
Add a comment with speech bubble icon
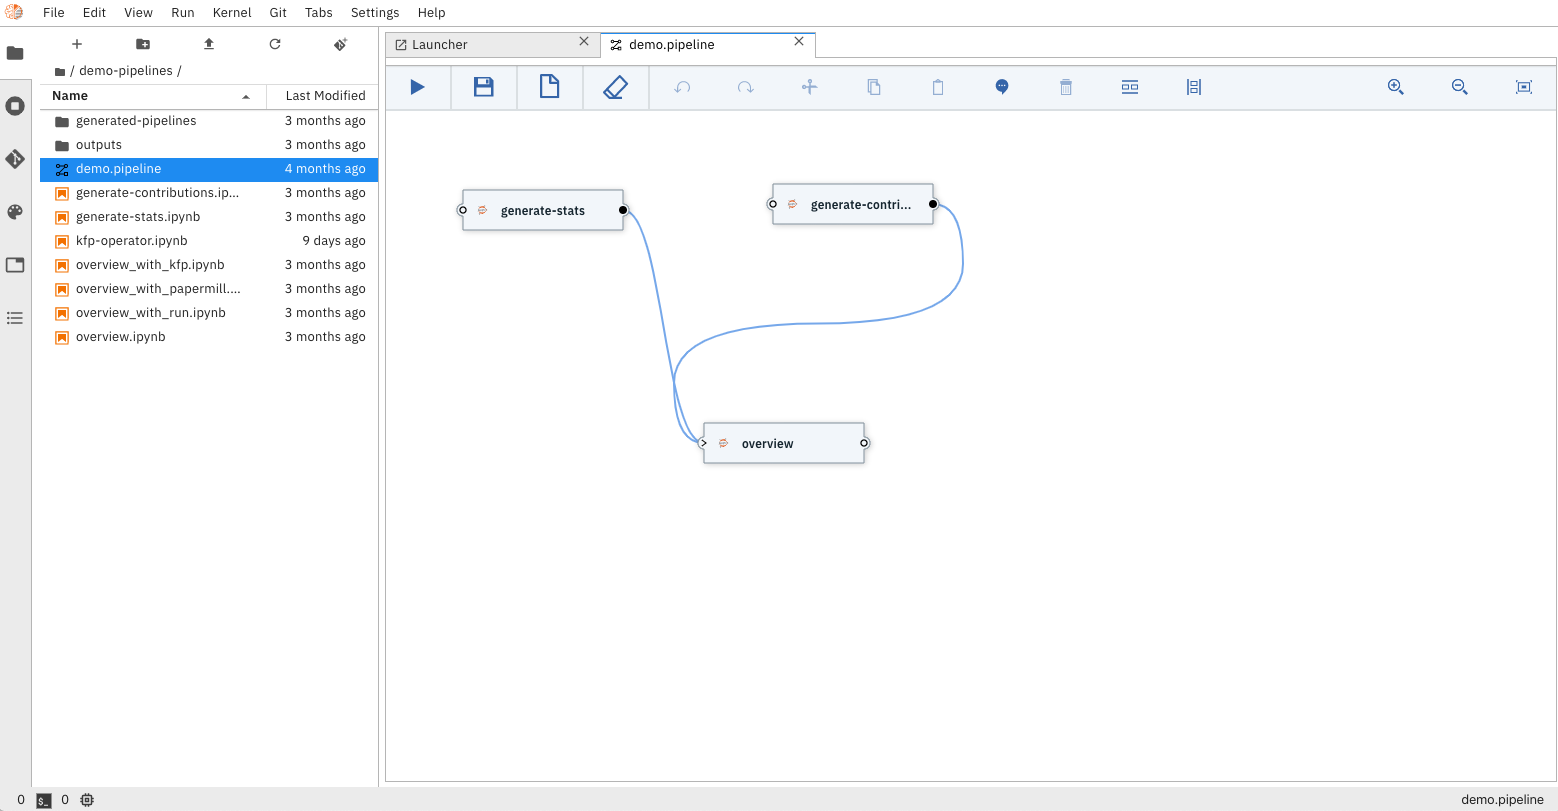coord(1002,87)
